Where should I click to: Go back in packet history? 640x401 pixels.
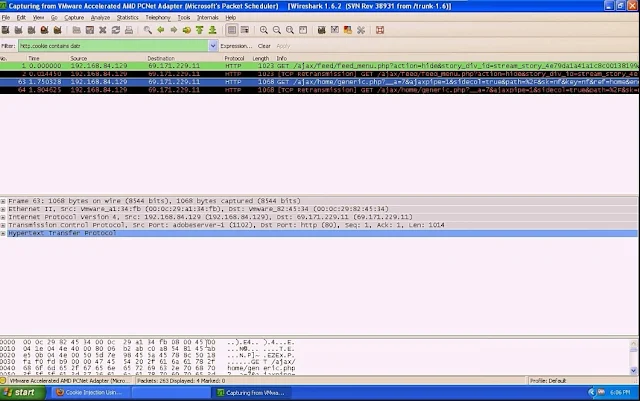coord(161,30)
